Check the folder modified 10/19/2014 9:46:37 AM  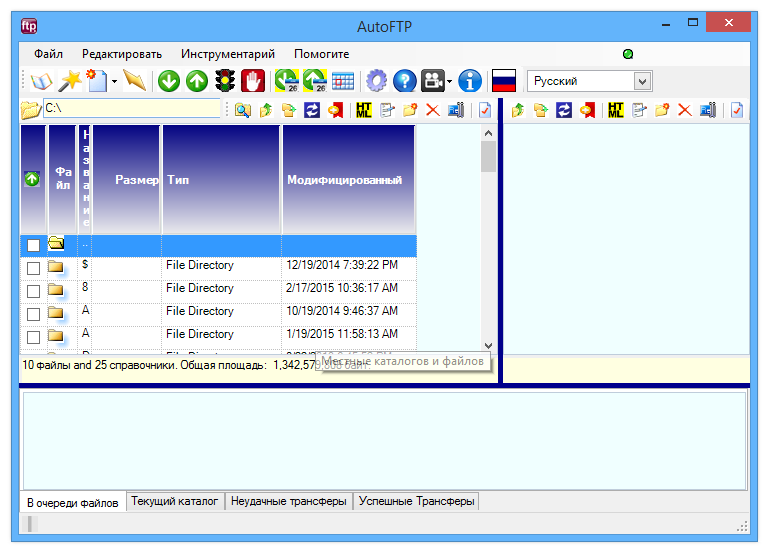click(33, 314)
